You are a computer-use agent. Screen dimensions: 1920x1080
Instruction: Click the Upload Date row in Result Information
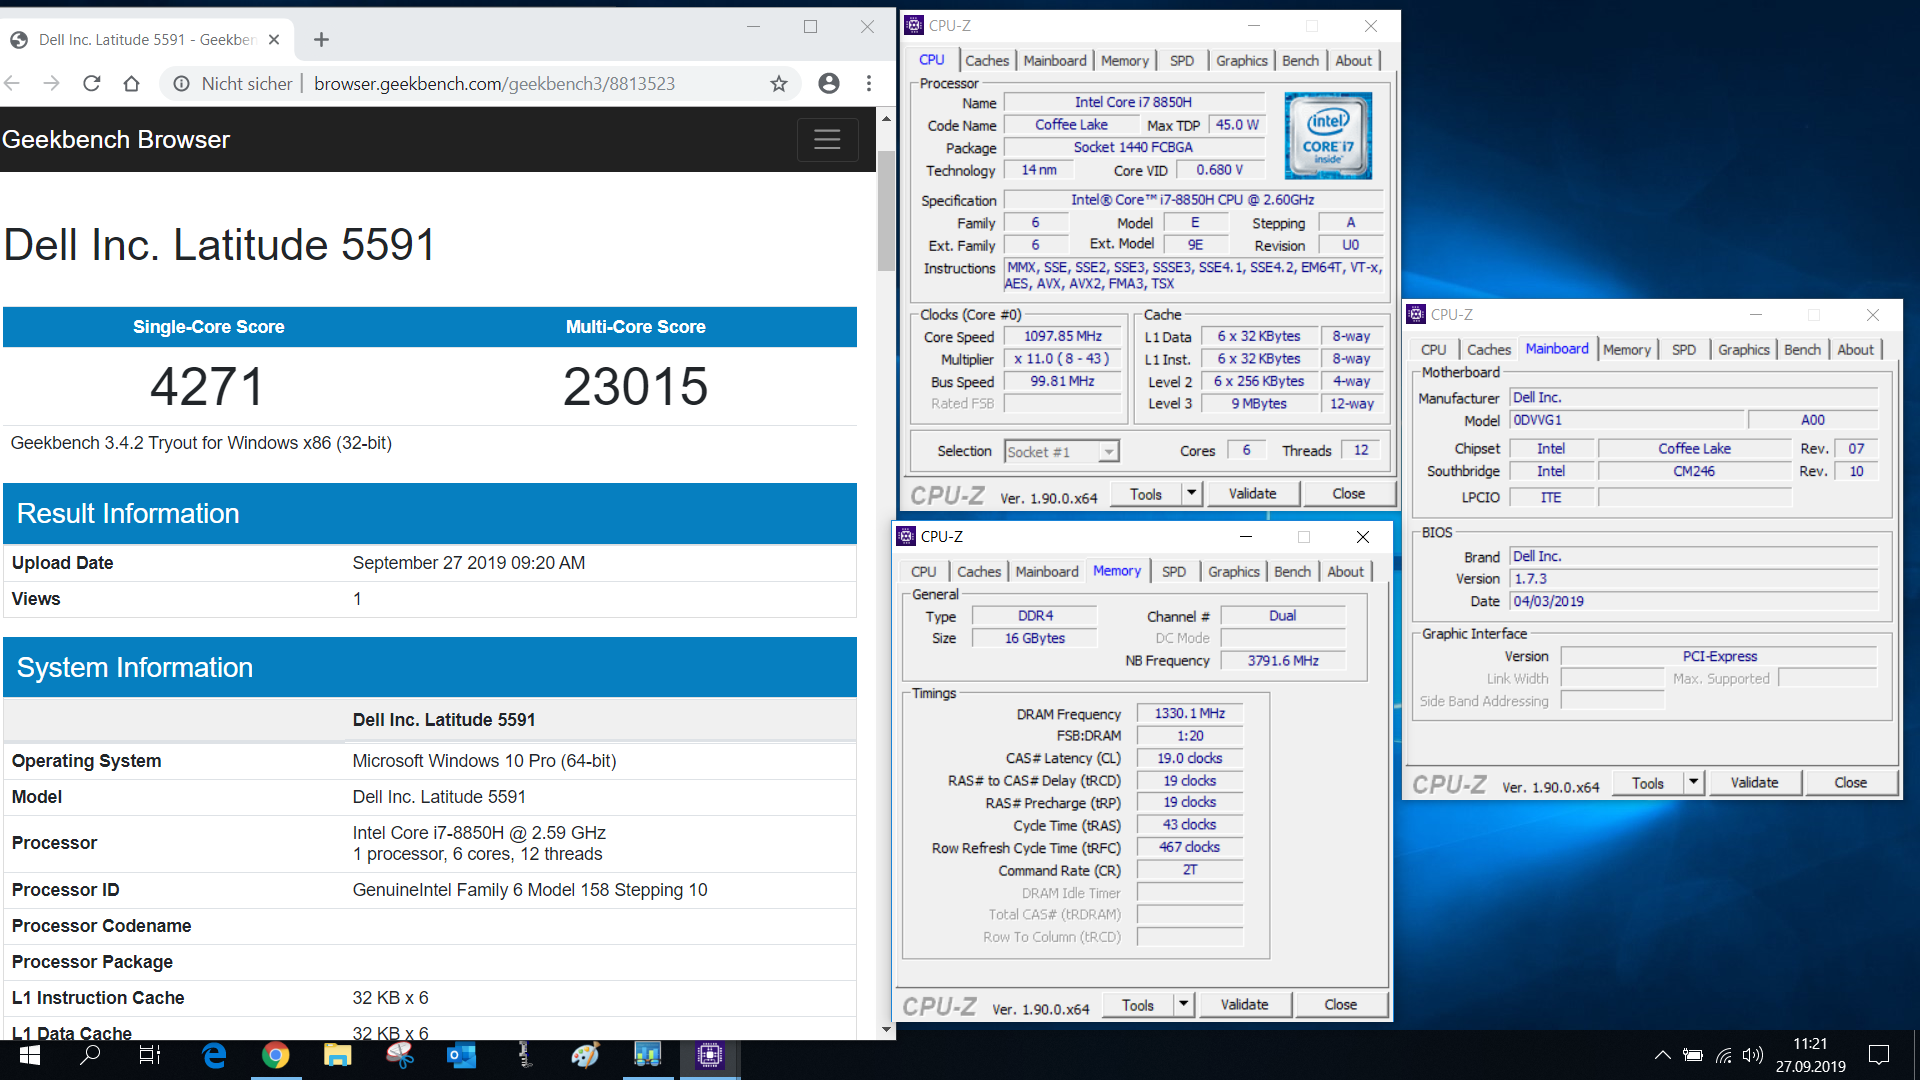pos(430,563)
